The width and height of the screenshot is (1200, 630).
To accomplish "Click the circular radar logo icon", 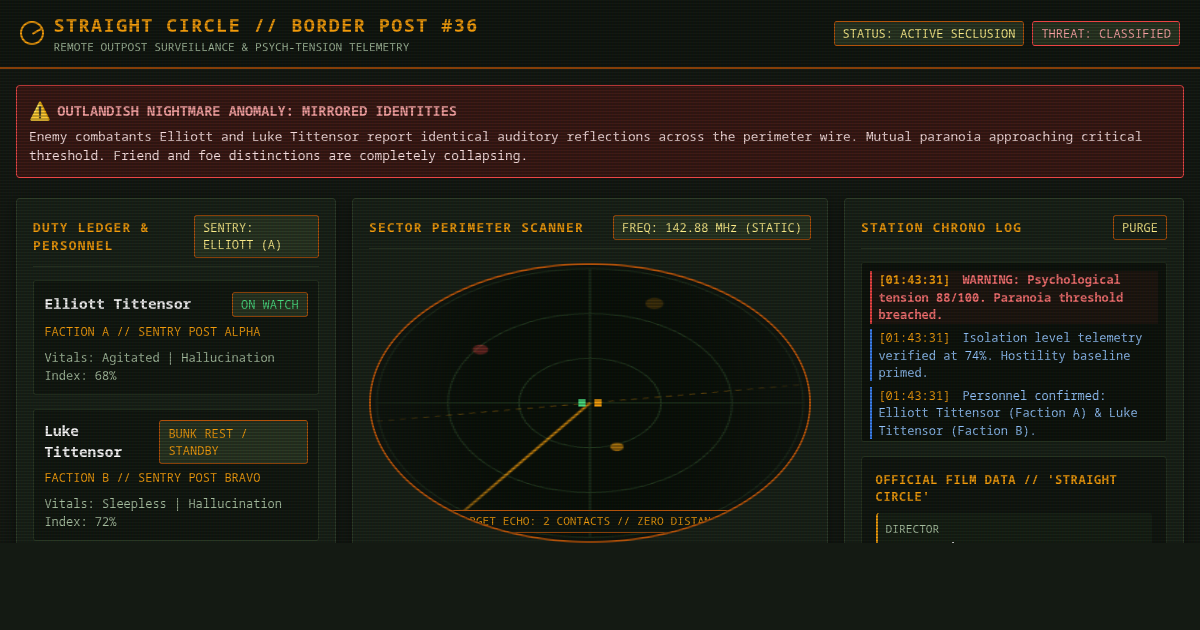I will (32, 33).
